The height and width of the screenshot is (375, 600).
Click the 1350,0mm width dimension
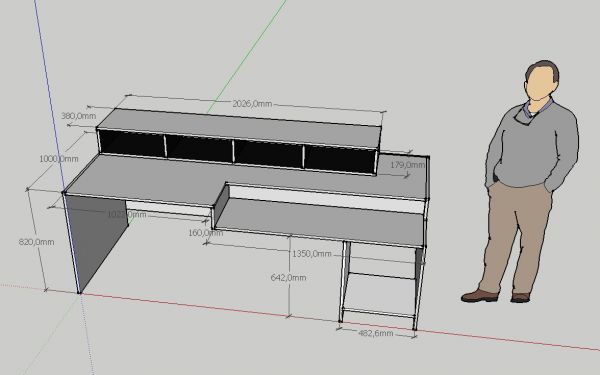(x=311, y=254)
